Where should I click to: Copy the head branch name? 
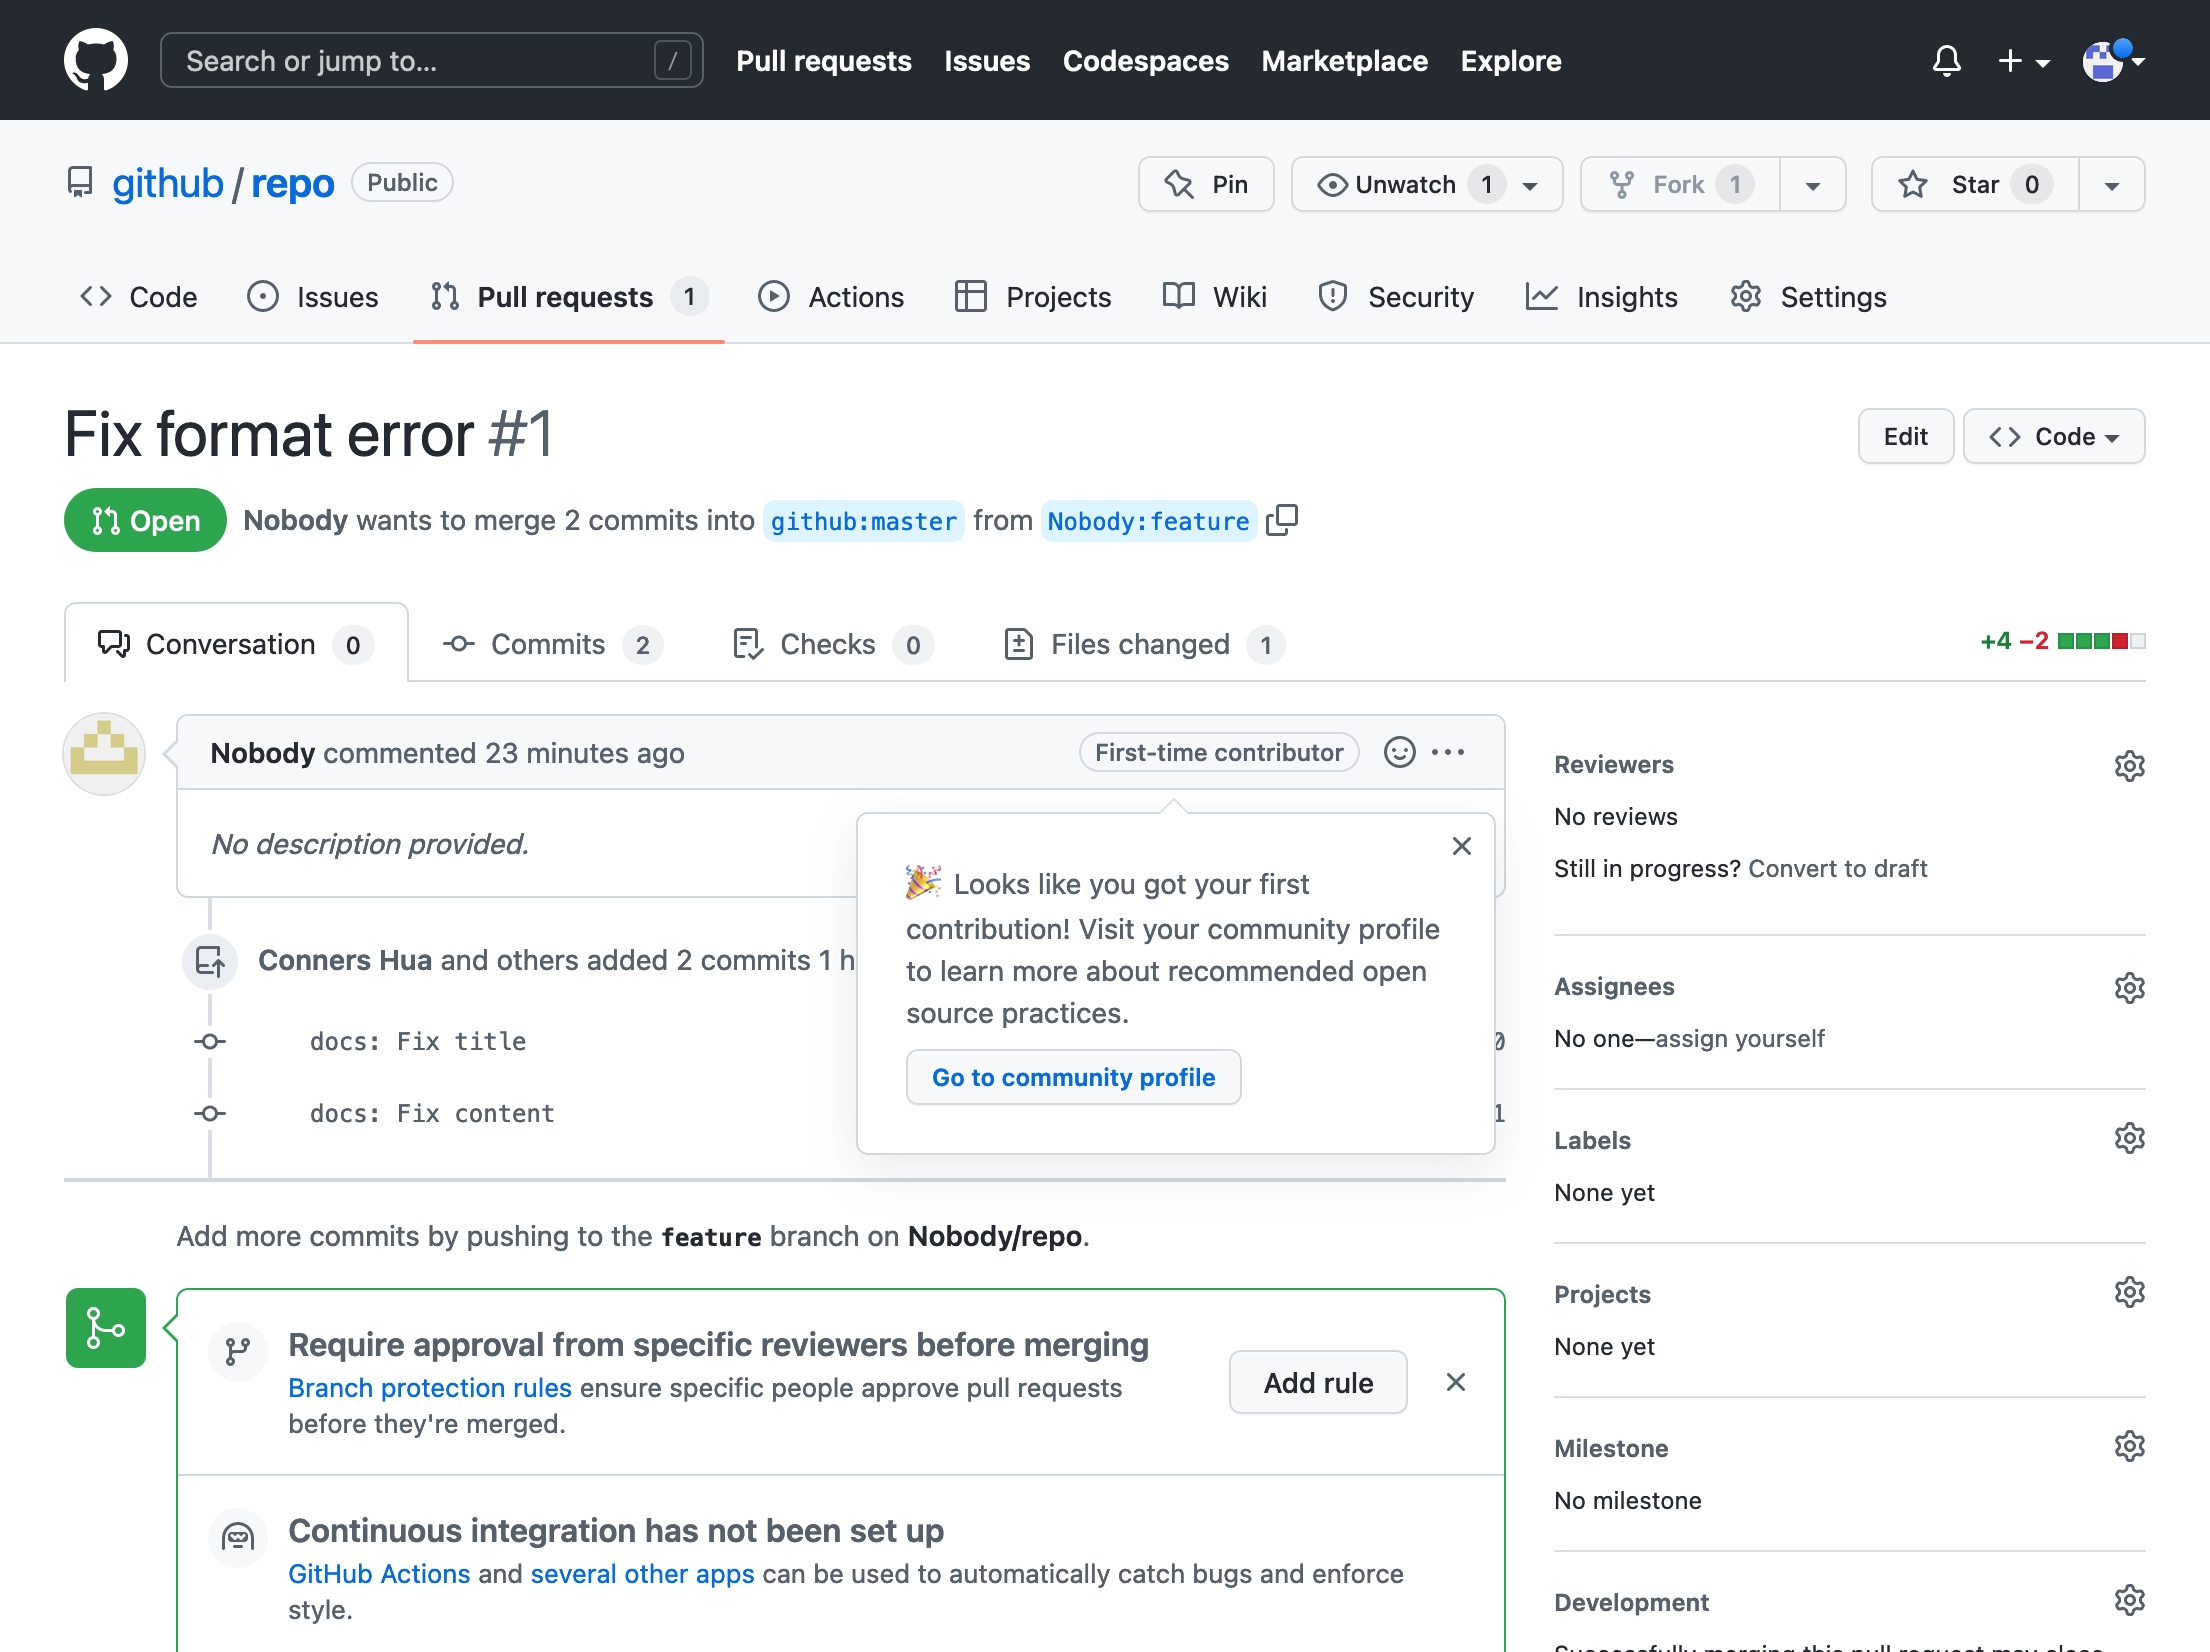(x=1282, y=520)
